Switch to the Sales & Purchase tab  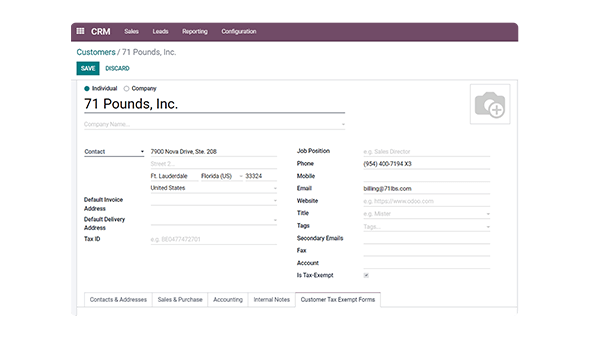coord(180,299)
